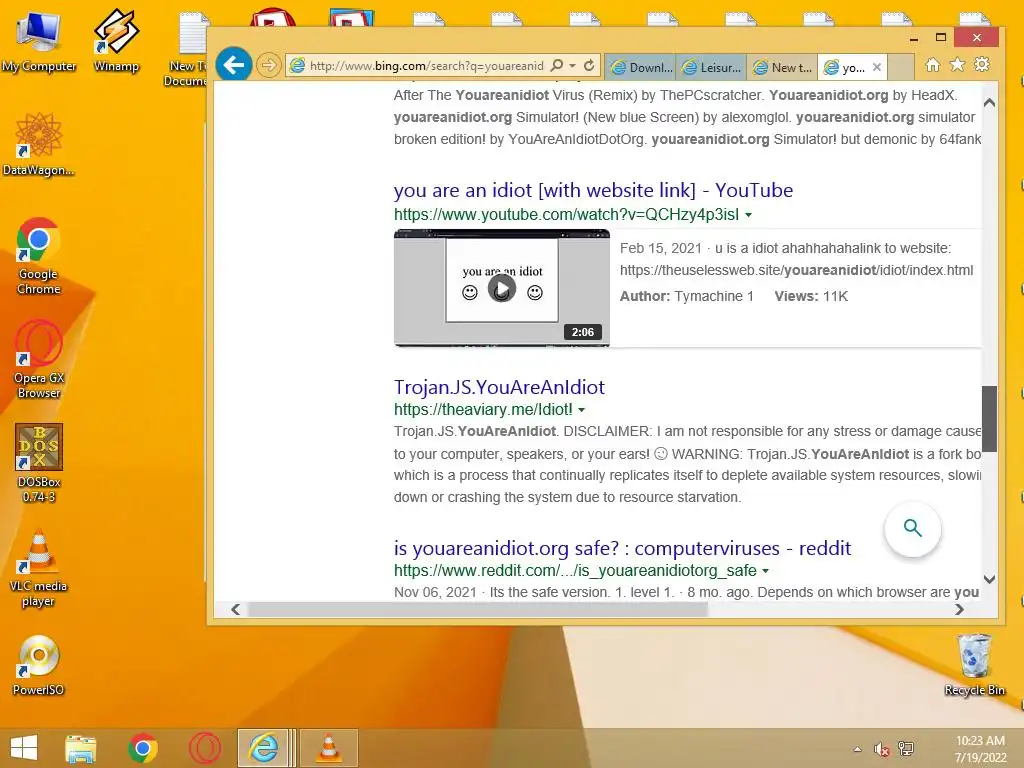Viewport: 1024px width, 768px height.
Task: Switch to the New t... browser tab
Action: pyautogui.click(x=782, y=67)
